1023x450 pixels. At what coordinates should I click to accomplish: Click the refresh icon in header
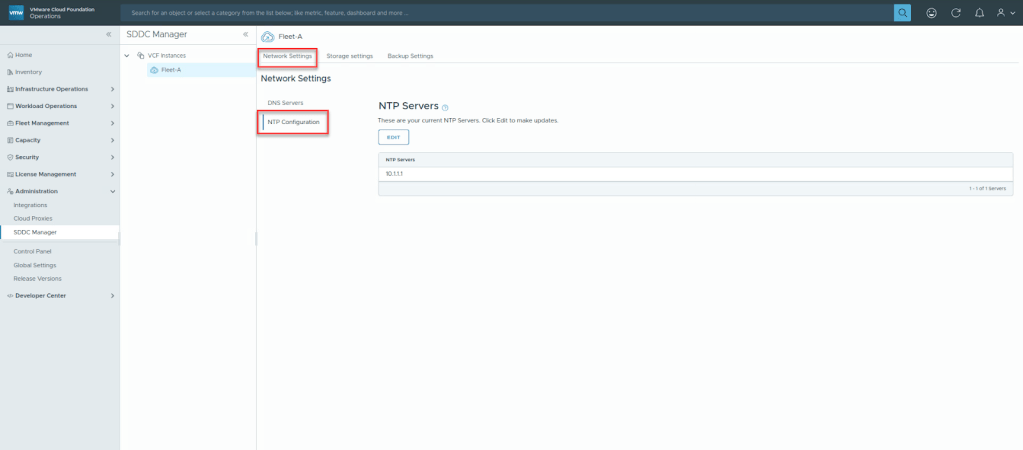point(956,12)
